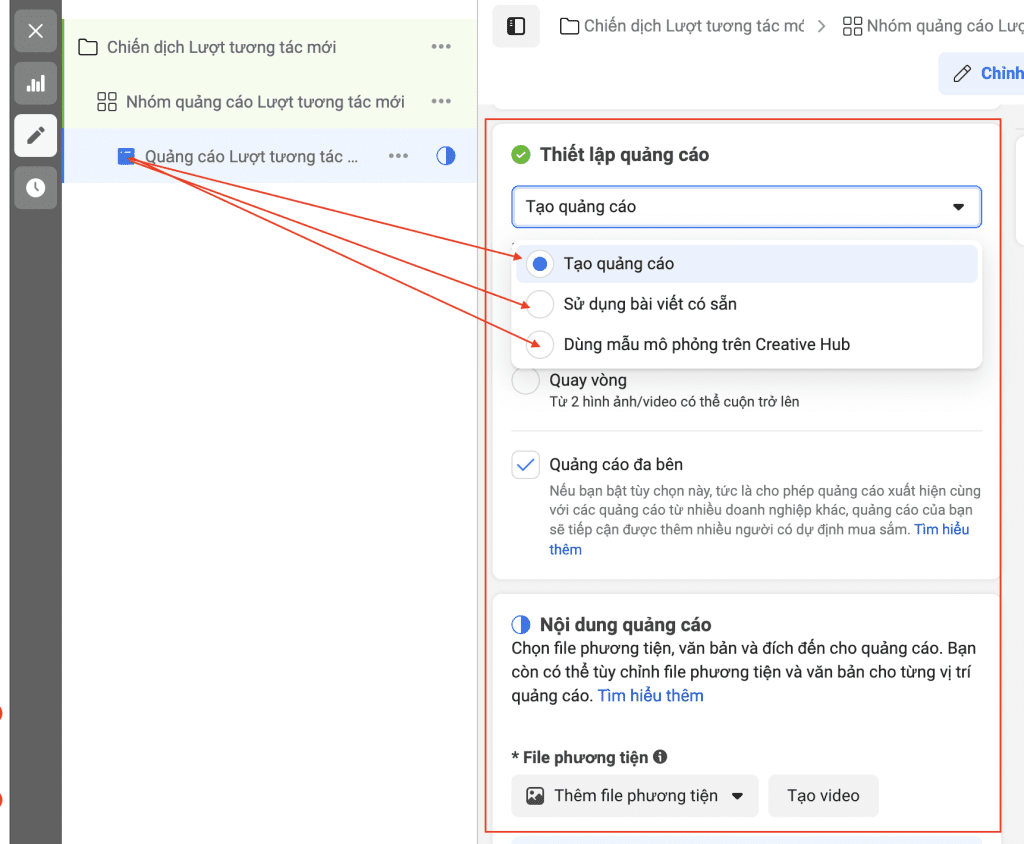The image size is (1024, 844).
Task: Open the Nhóm quảng cáo breadcrumb at top
Action: (933, 26)
